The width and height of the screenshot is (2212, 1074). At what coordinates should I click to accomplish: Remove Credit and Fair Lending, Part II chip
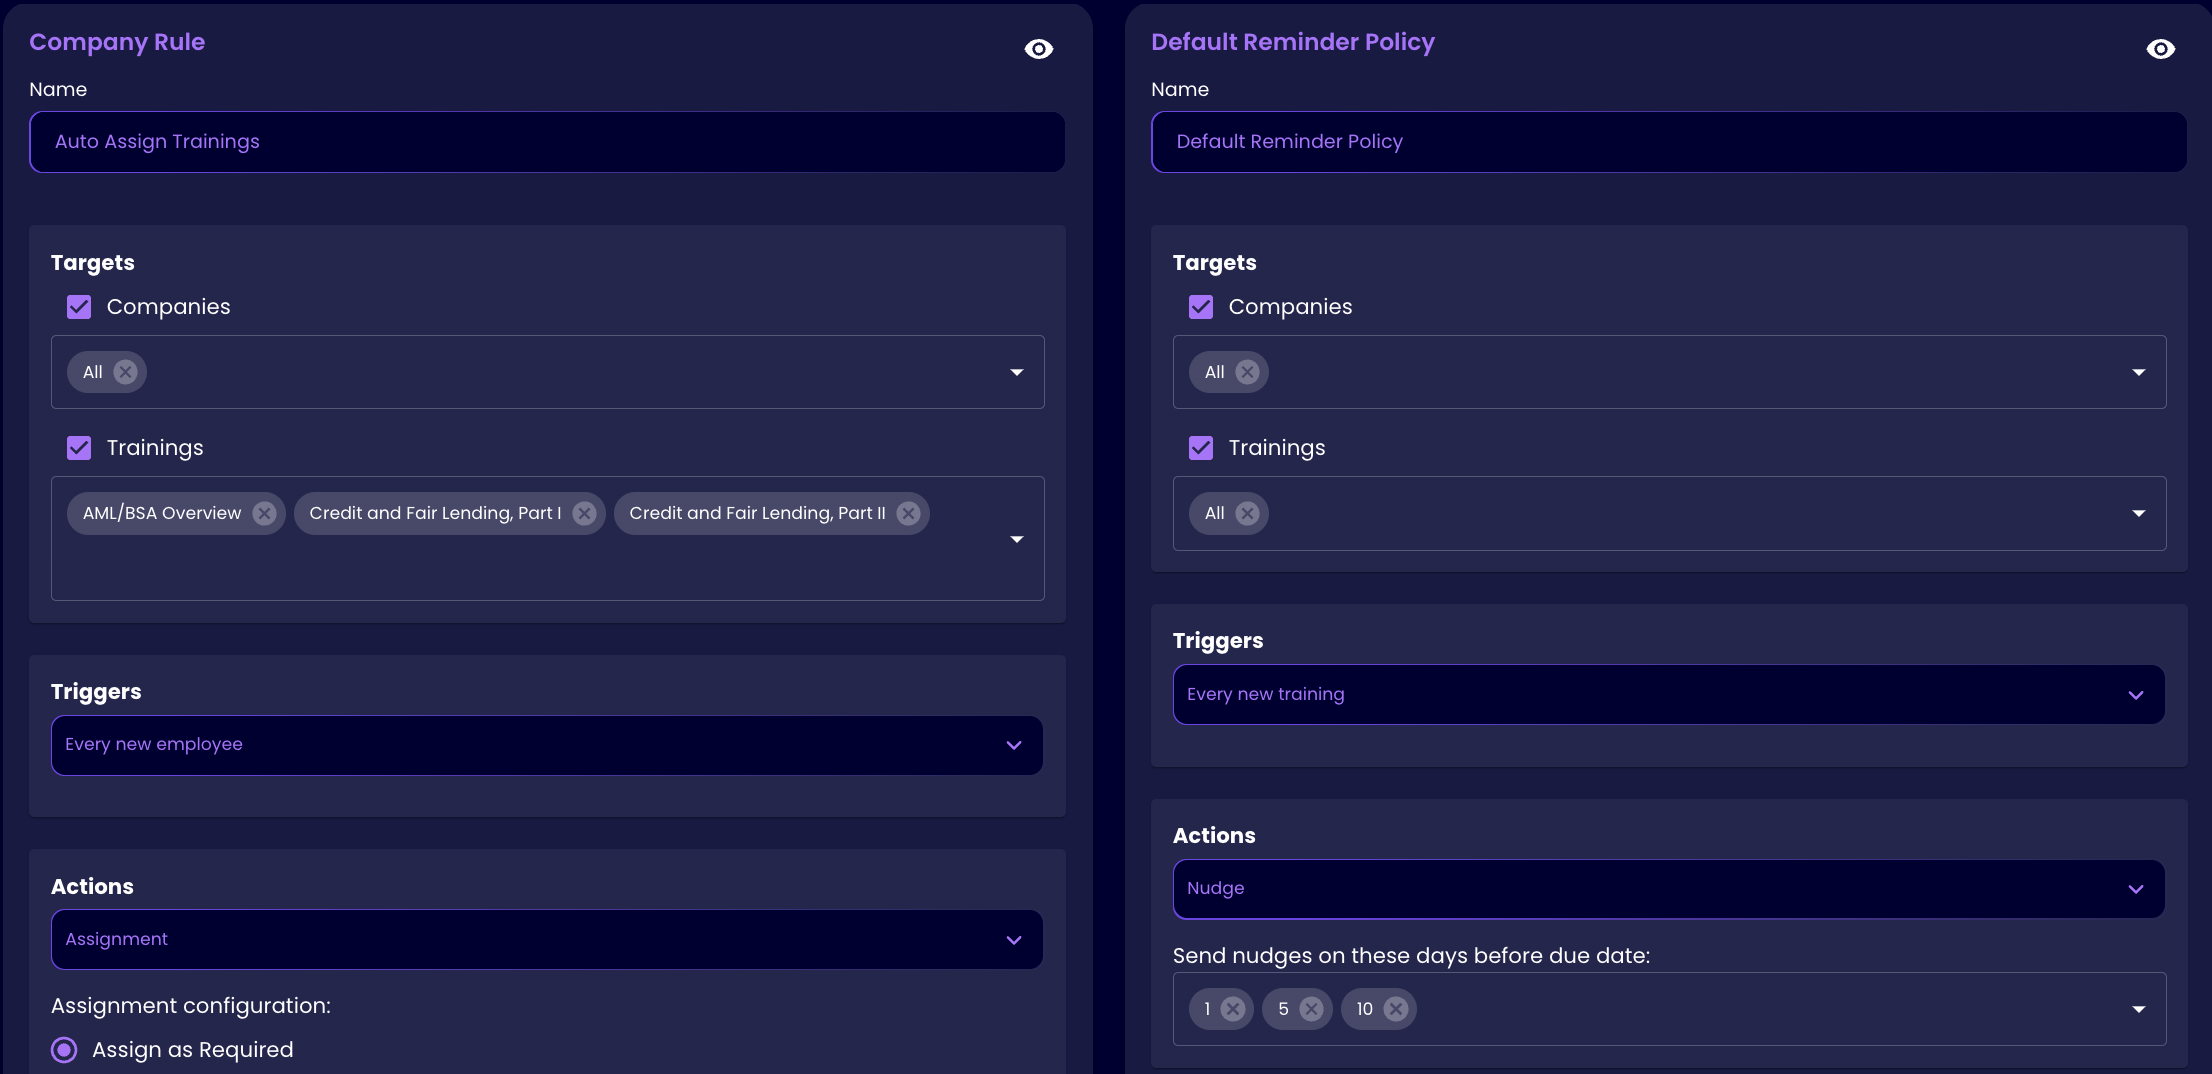tap(908, 513)
